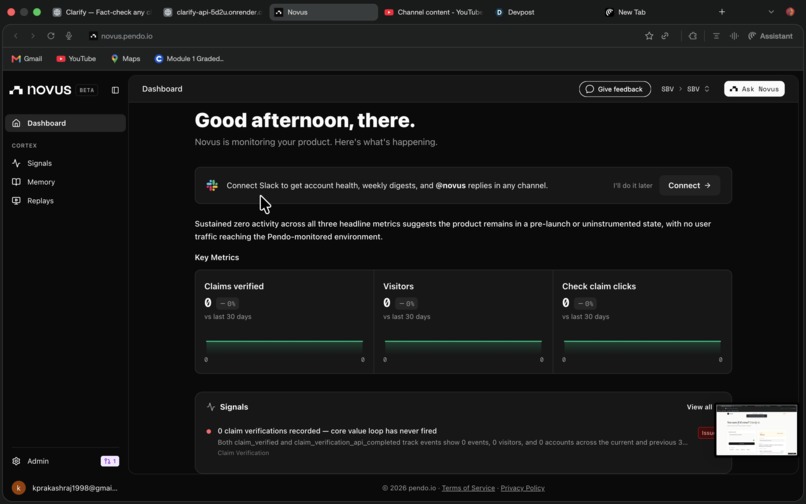Image resolution: width=806 pixels, height=504 pixels.
Task: Click the profile avatar in the tab bar
Action: 790,12
